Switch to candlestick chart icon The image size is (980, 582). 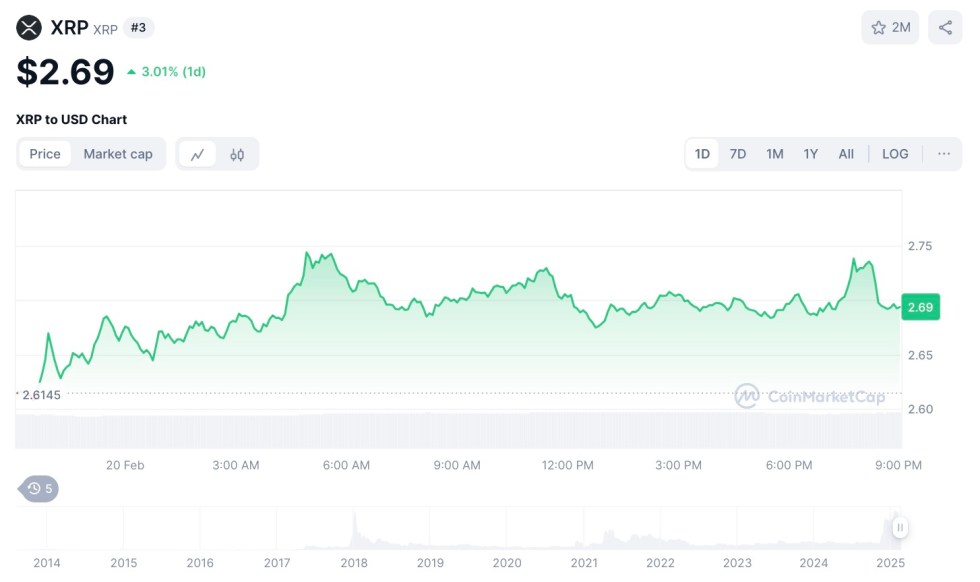point(237,154)
